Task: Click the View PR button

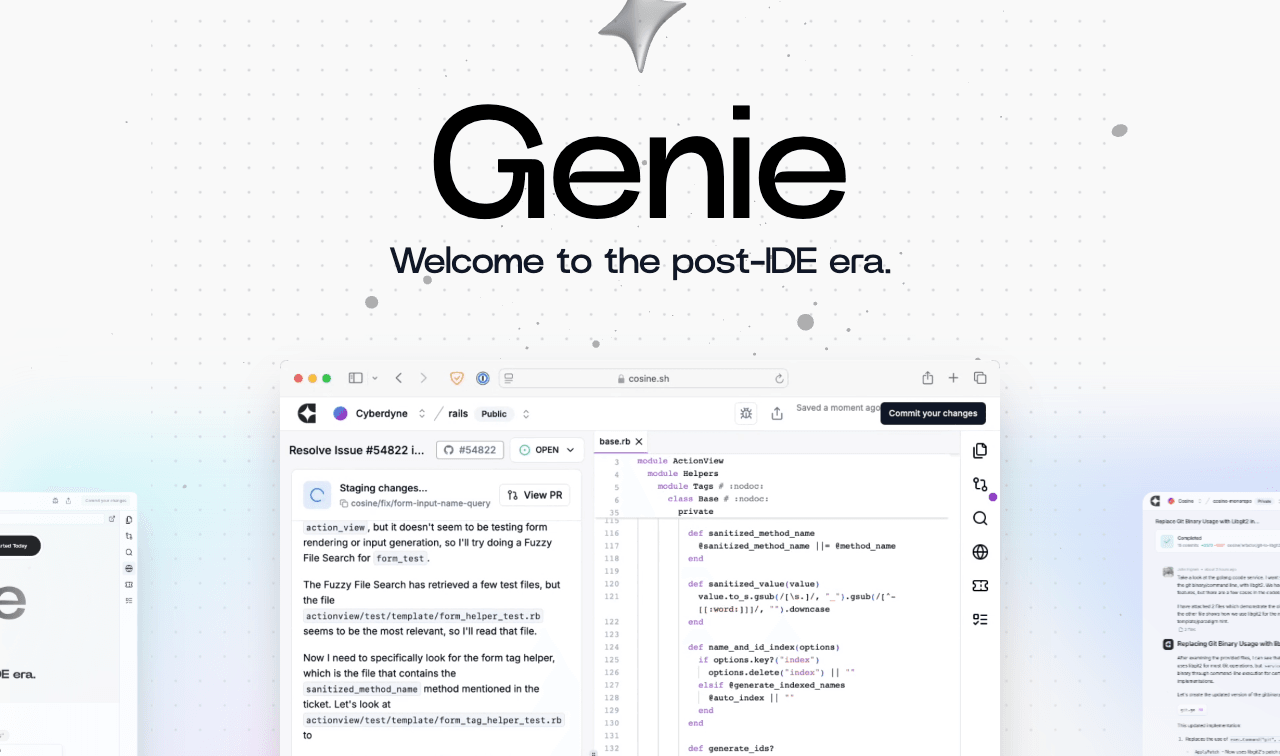Action: [x=534, y=495]
